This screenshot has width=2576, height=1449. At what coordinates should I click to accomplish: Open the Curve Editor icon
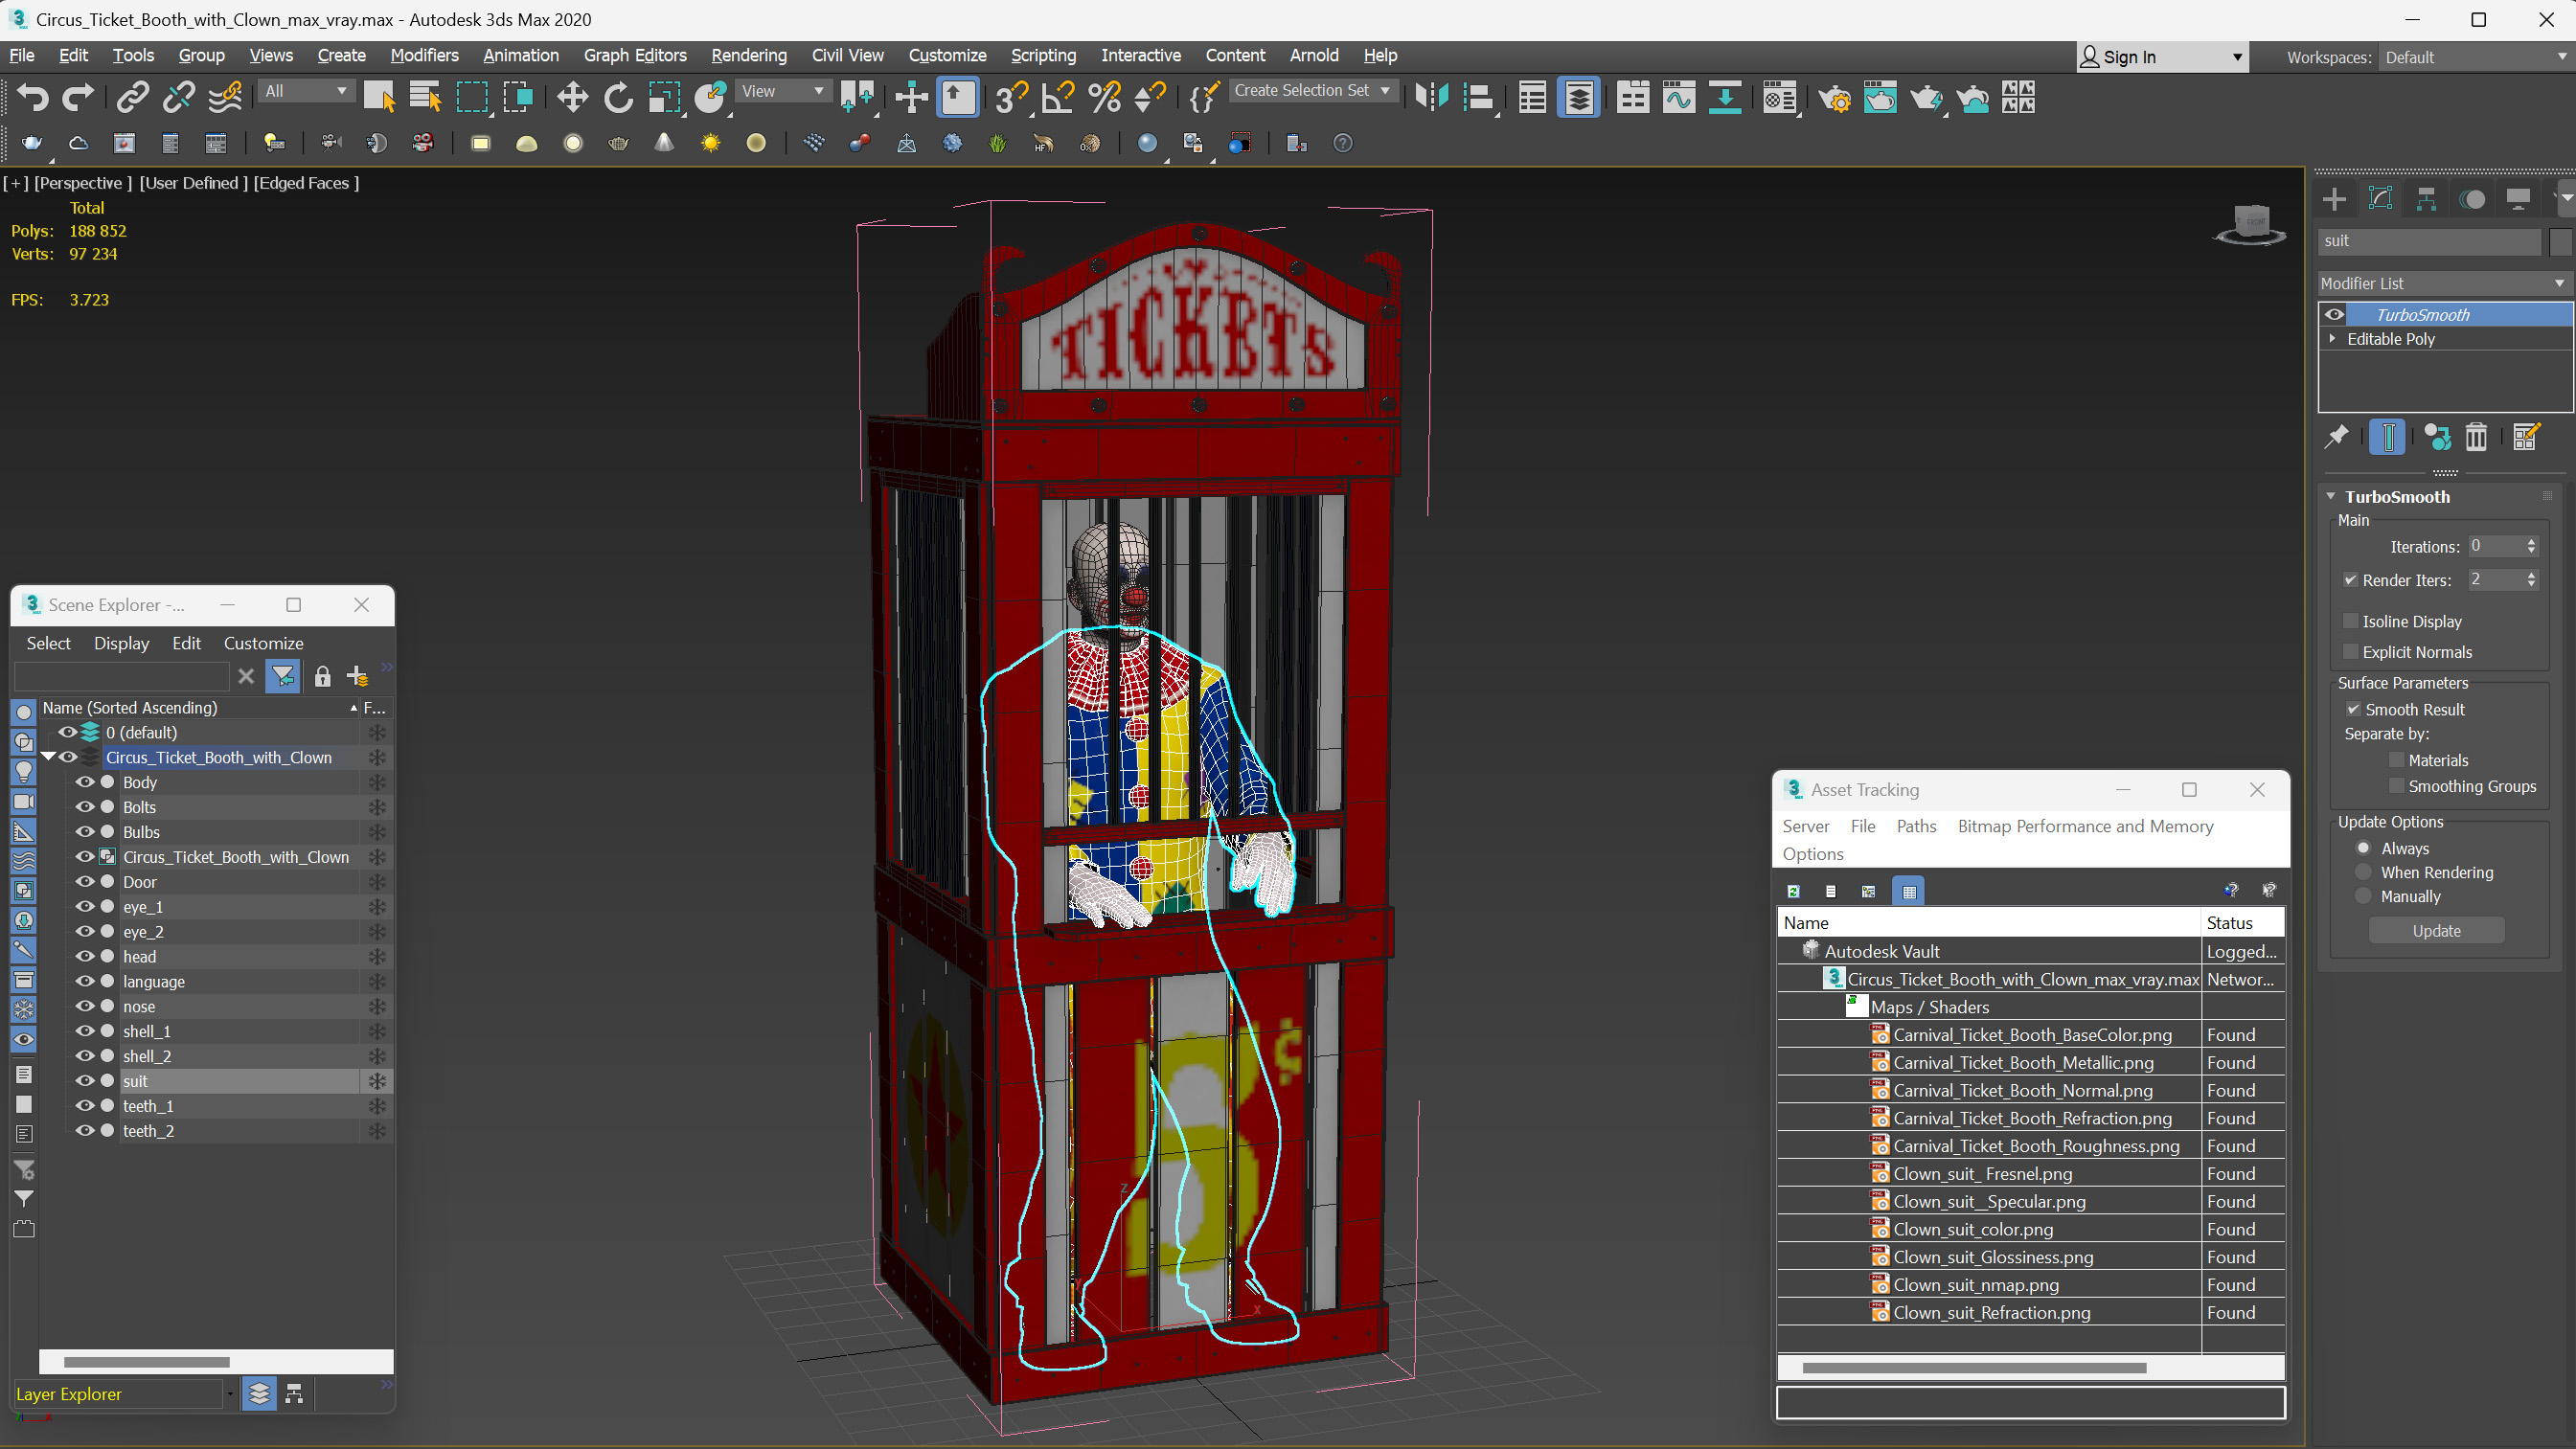point(1679,97)
